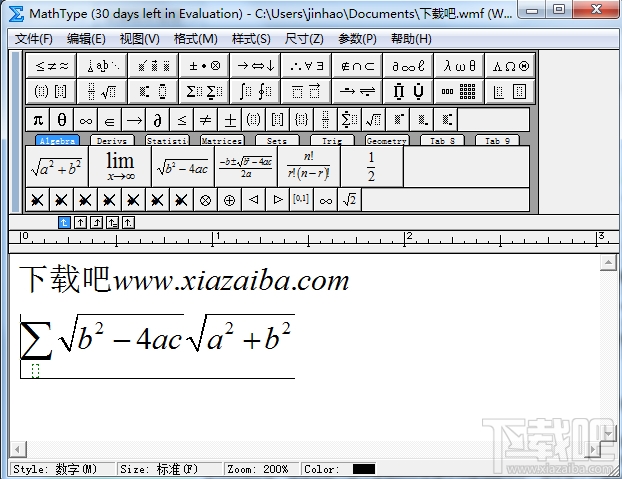Open the 格式(M) menu
622x479 pixels.
click(x=196, y=39)
